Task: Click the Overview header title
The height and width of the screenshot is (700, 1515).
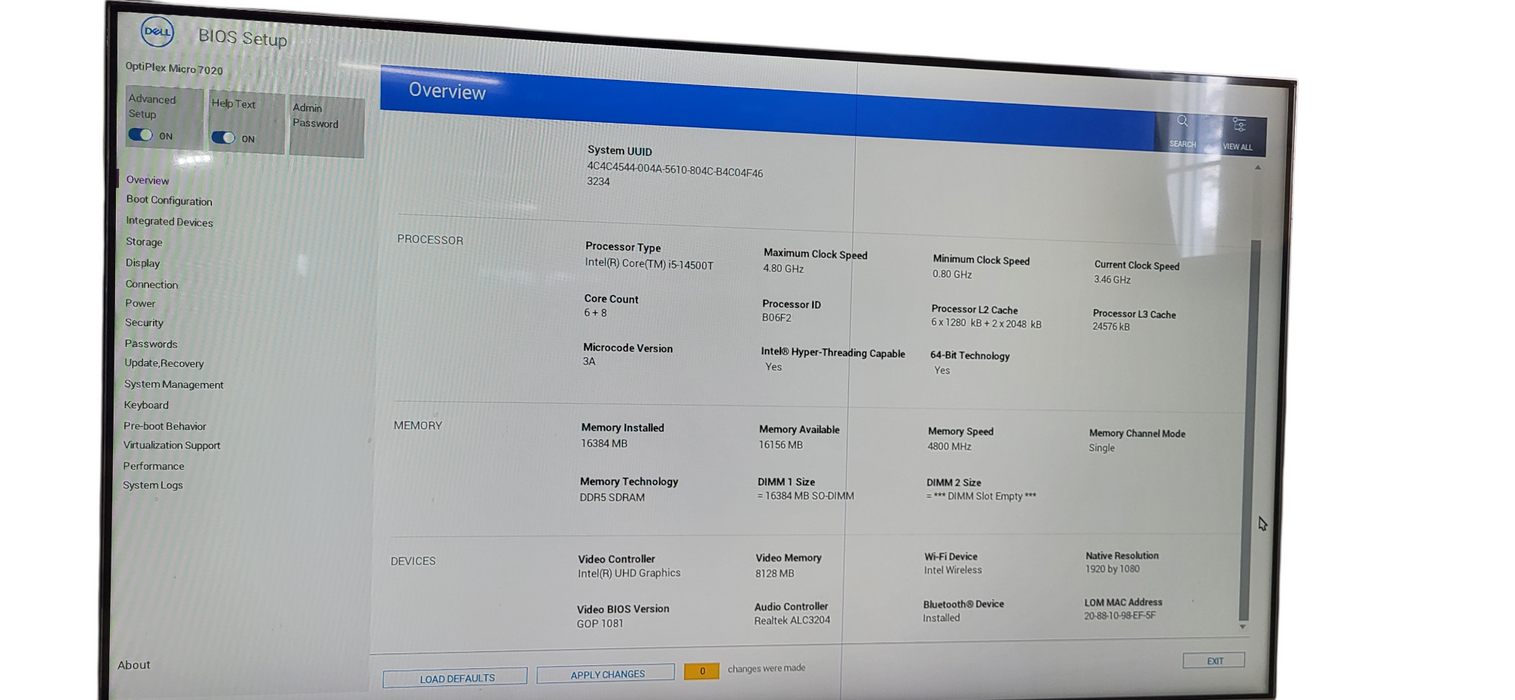Action: tap(447, 91)
